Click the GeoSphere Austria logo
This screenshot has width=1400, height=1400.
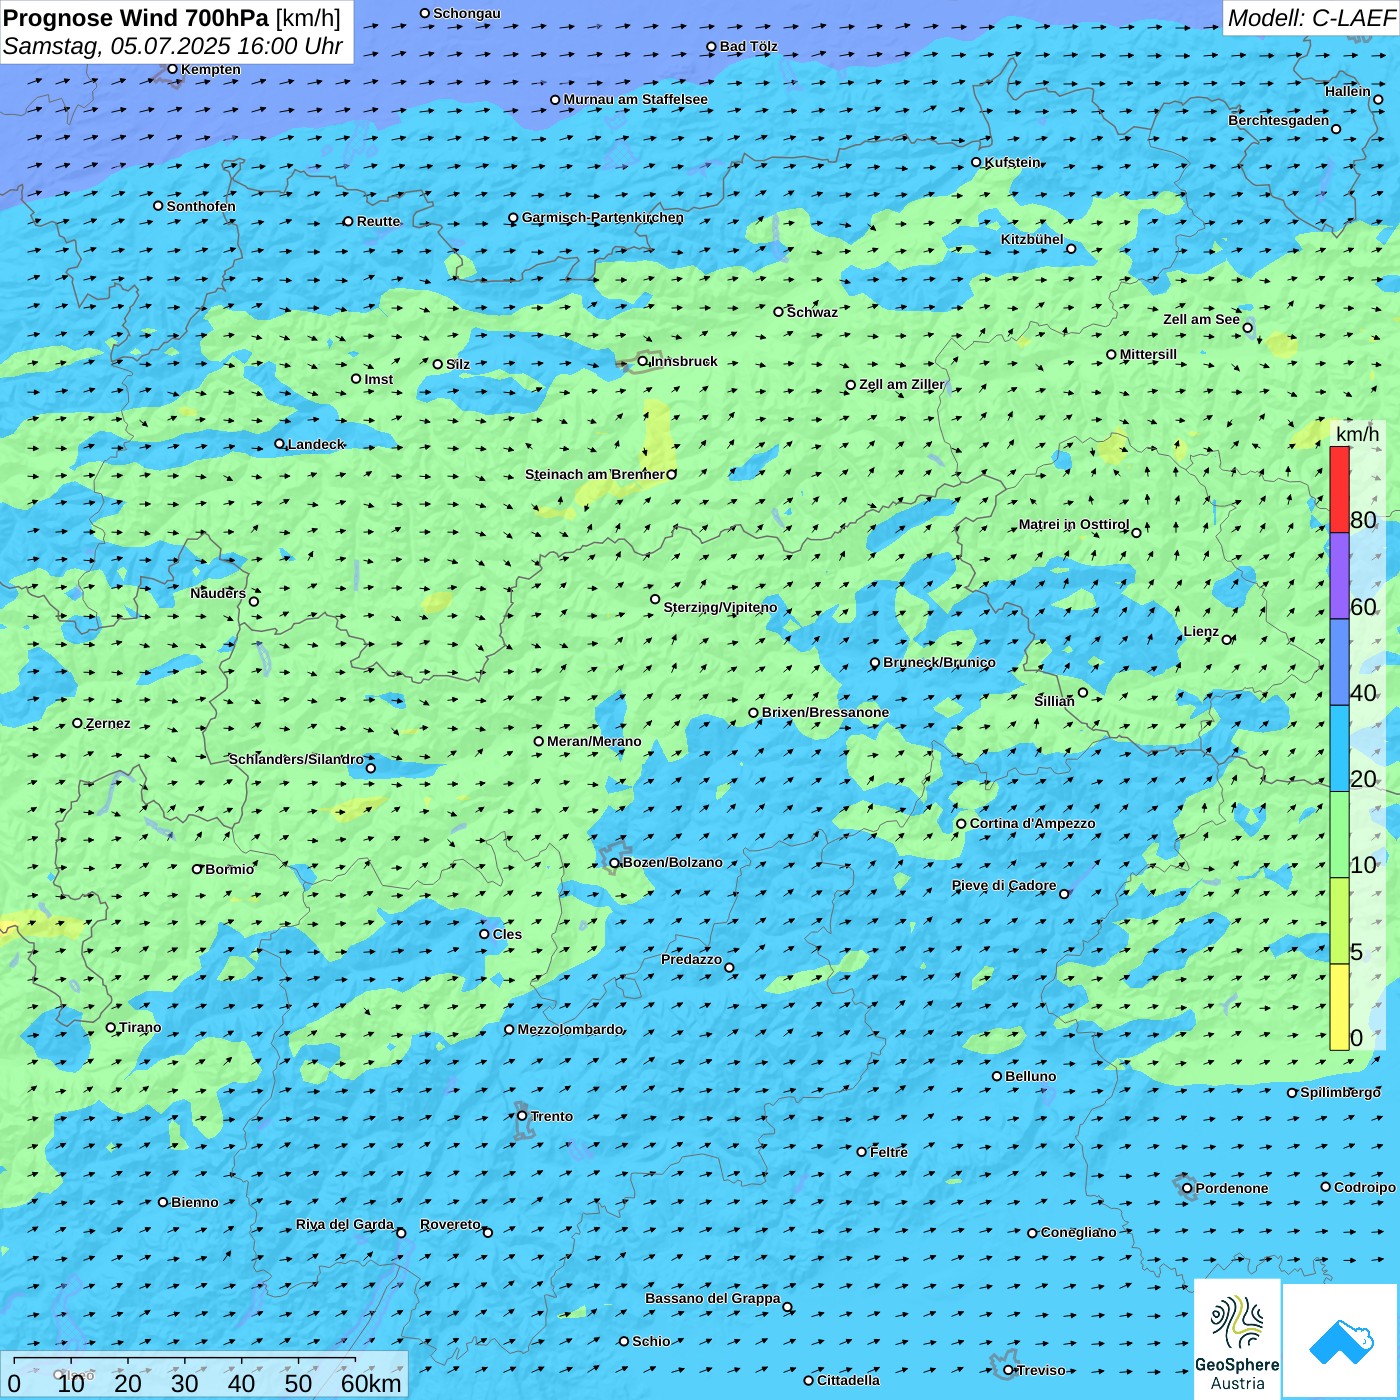[1237, 1340]
